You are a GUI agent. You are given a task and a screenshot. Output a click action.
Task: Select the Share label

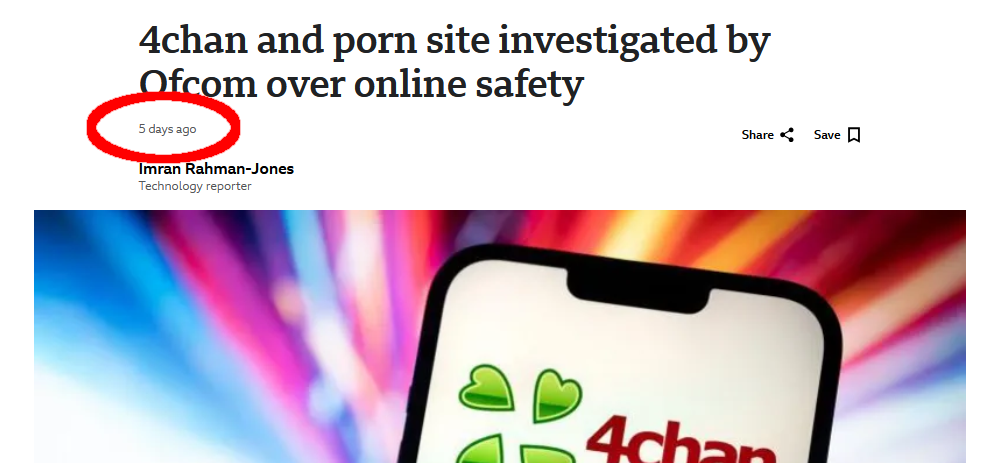pyautogui.click(x=758, y=135)
